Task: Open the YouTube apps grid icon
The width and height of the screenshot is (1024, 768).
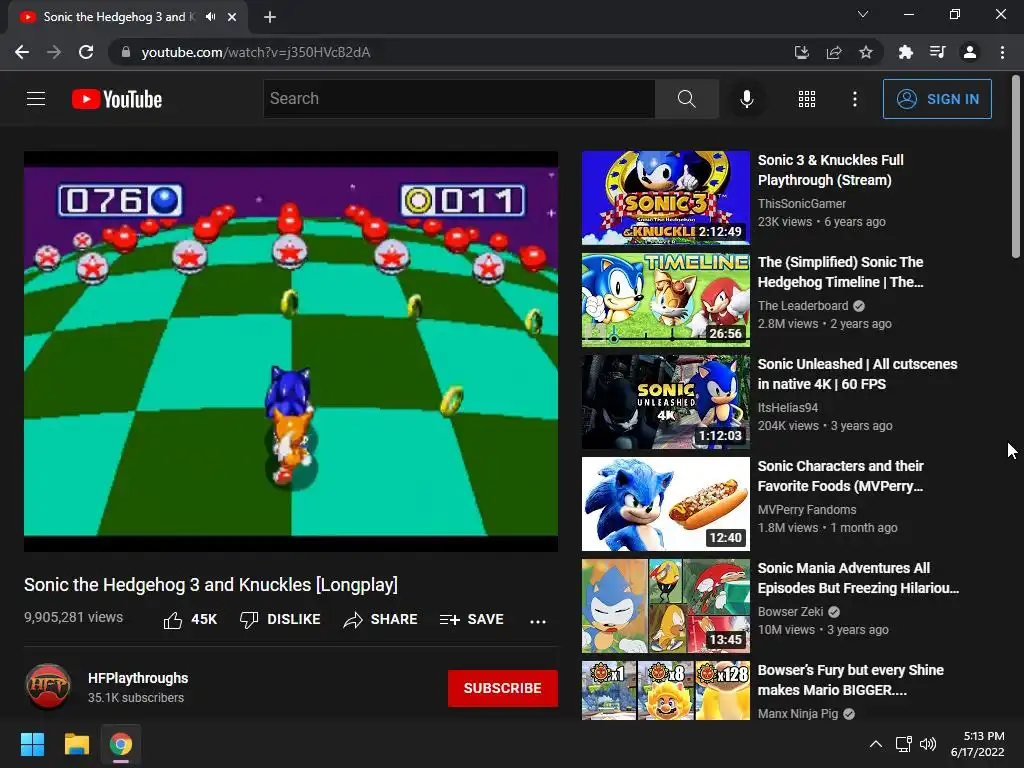Action: pos(807,99)
